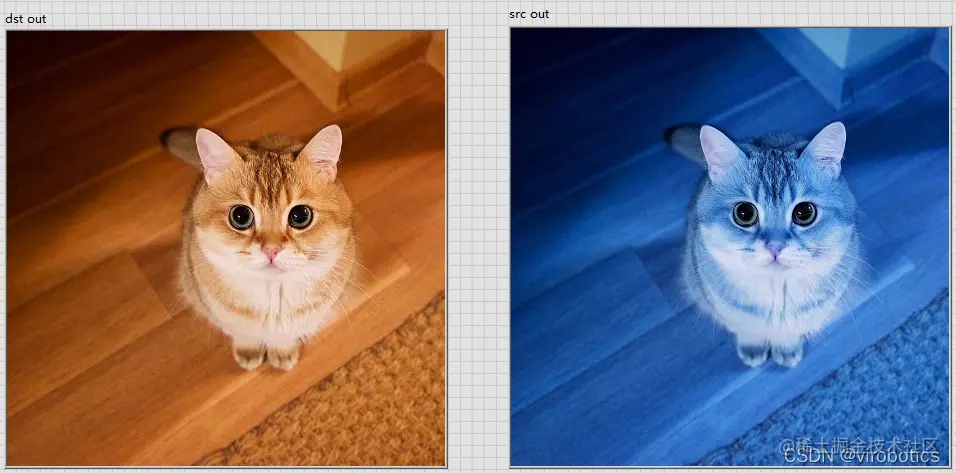Click the blue-tinted cat image in src out
Viewport: 956px width, 473px height.
point(730,247)
